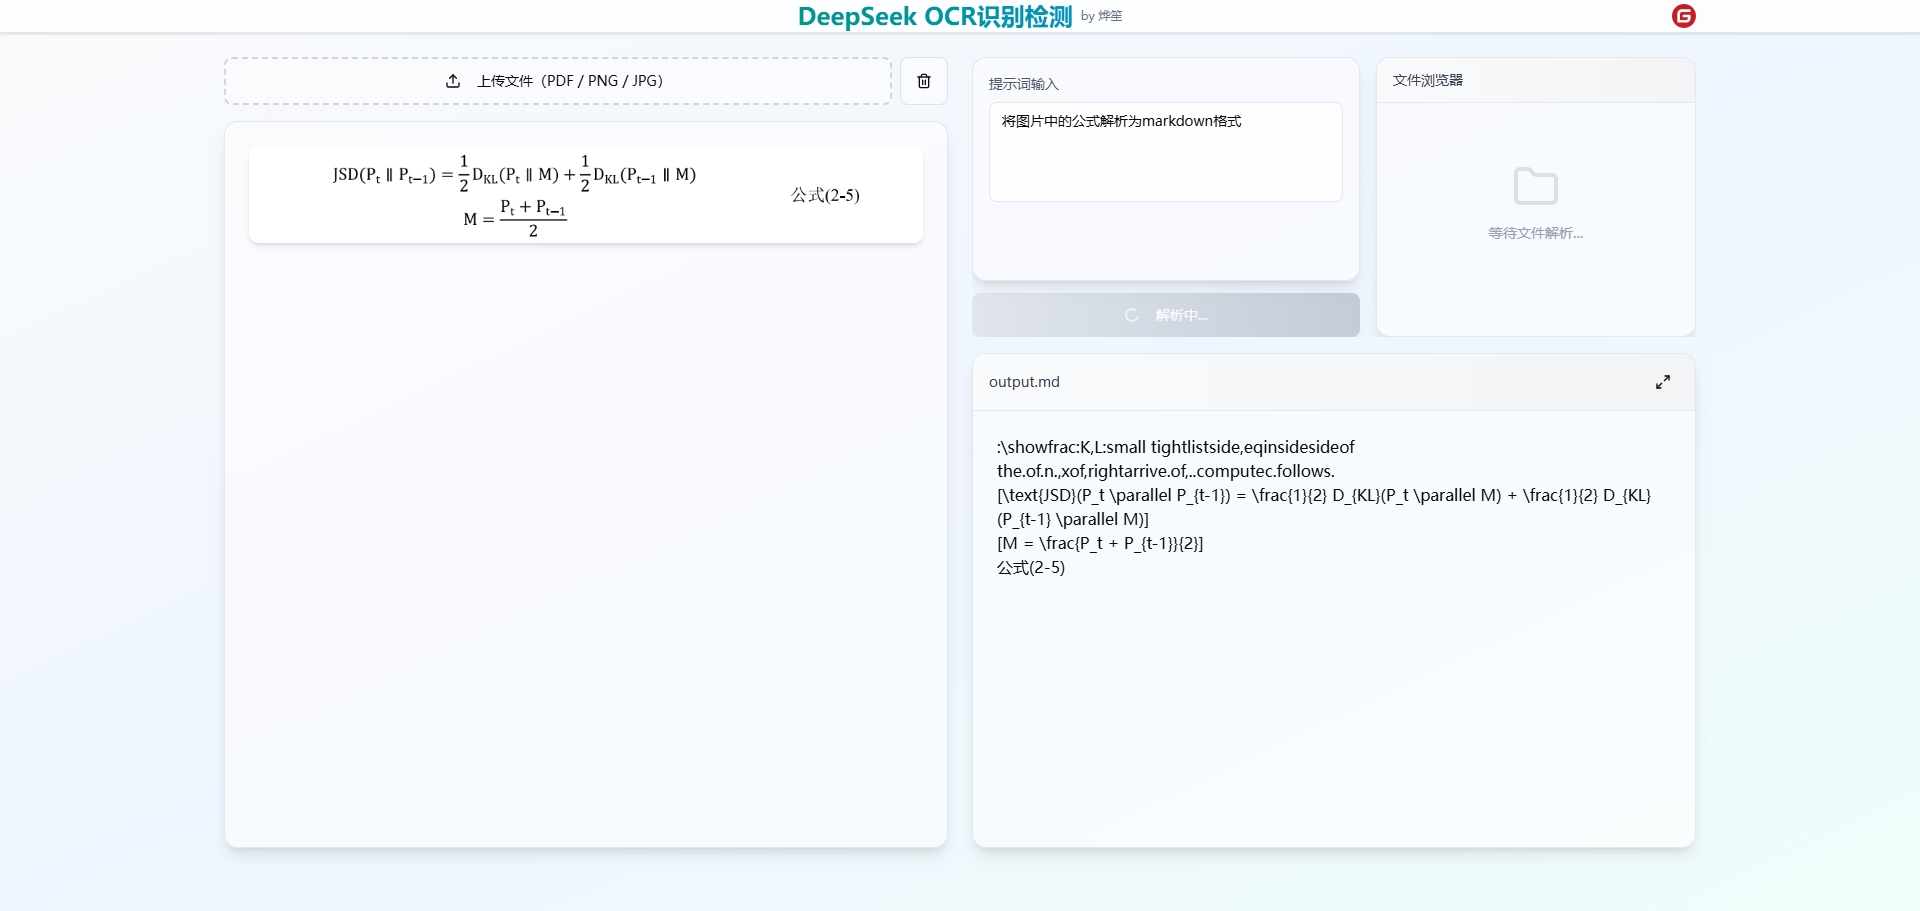Select the folder icon in 文件浏览器
1920x911 pixels.
pyautogui.click(x=1536, y=186)
